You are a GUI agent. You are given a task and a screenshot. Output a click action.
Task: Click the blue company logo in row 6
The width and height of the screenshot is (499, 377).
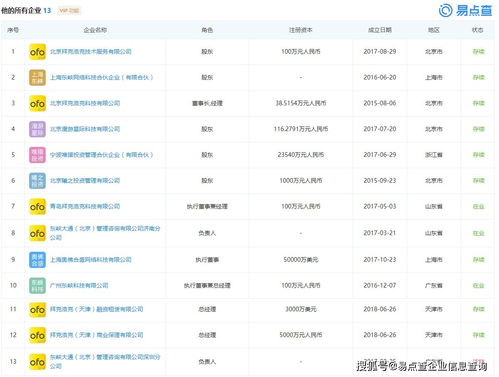(x=37, y=181)
